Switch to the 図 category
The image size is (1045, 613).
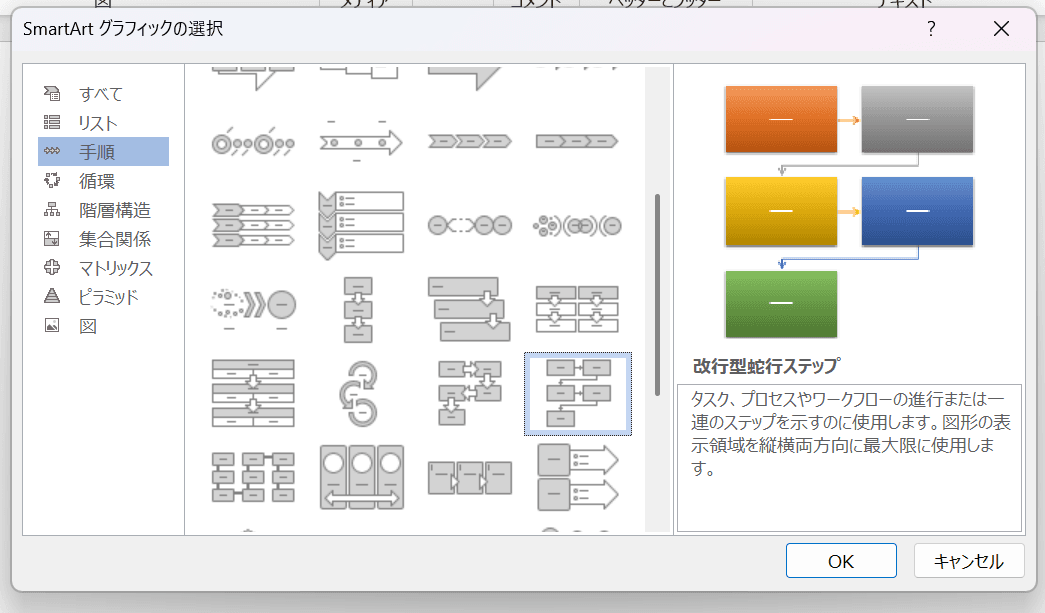[87, 326]
